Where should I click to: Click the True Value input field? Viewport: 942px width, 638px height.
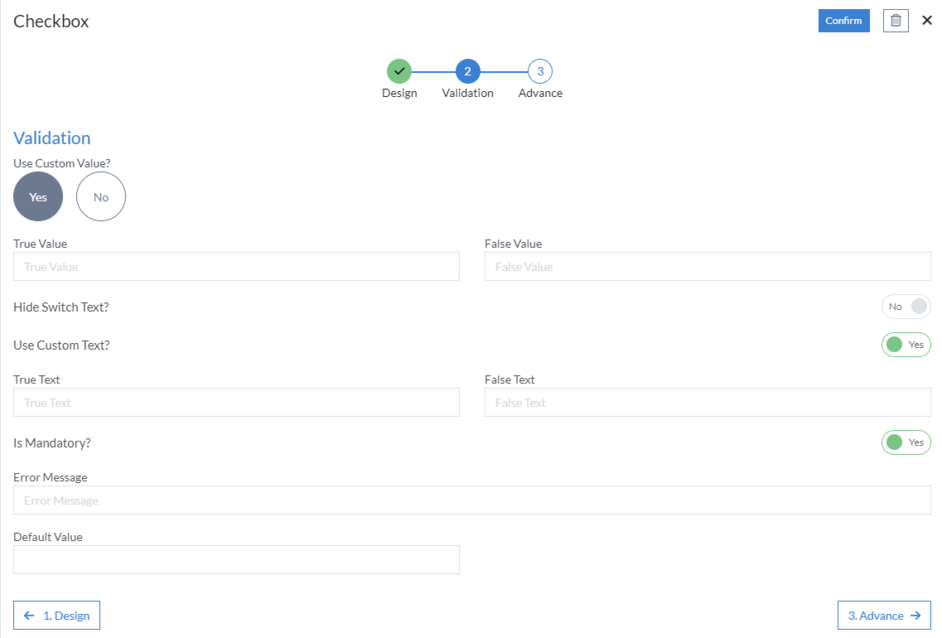235,266
